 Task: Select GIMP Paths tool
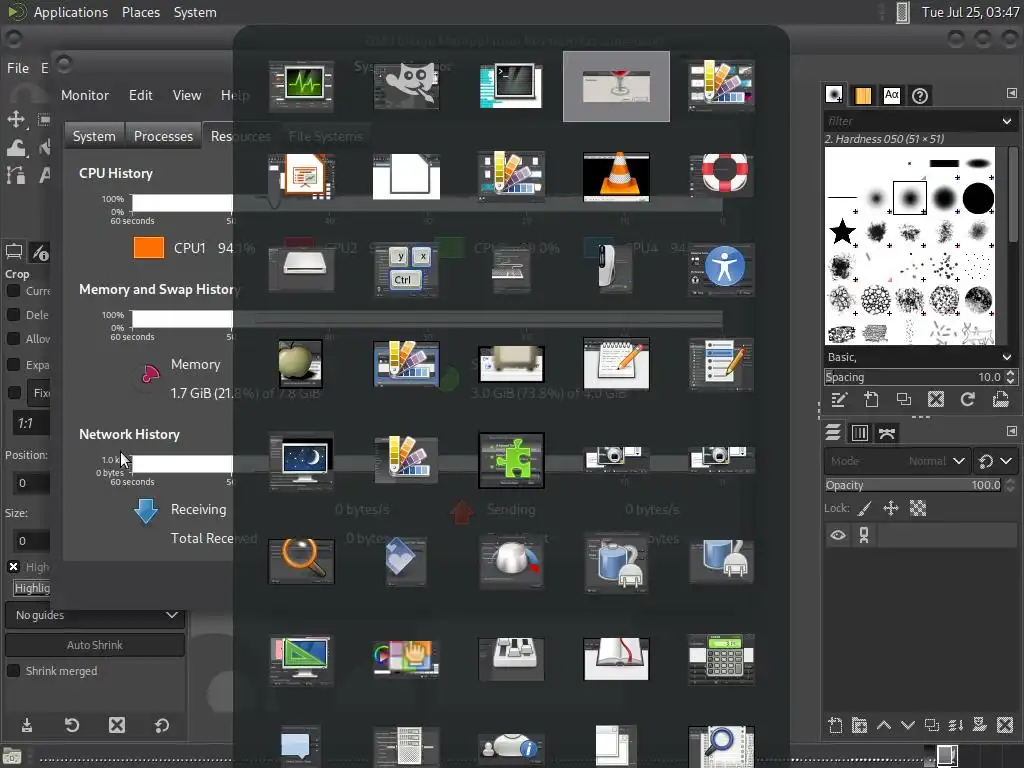click(16, 174)
